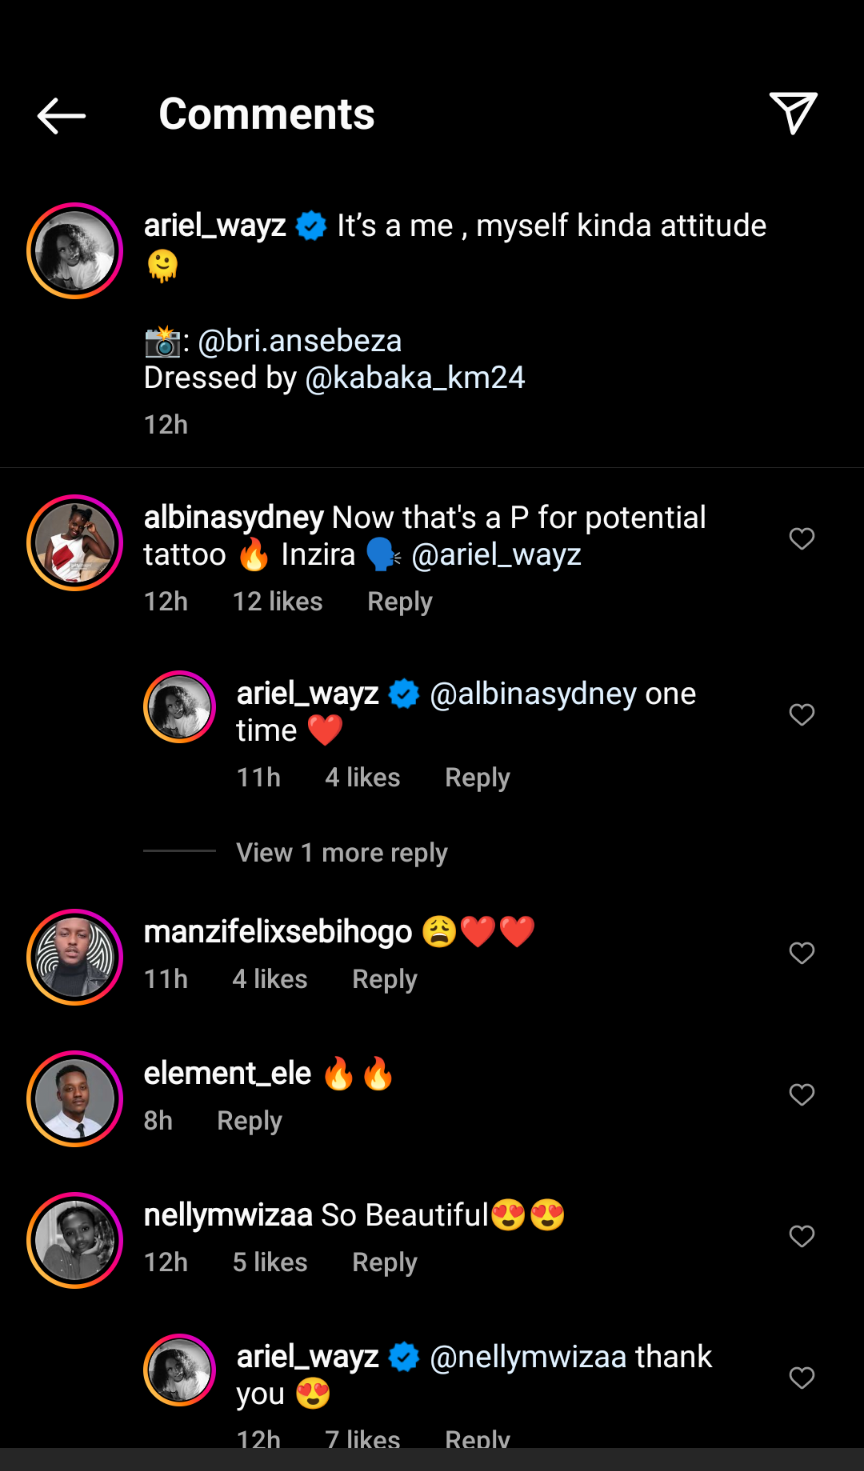Open element_ele's profile avatar
The height and width of the screenshot is (1471, 864).
pos(75,1098)
